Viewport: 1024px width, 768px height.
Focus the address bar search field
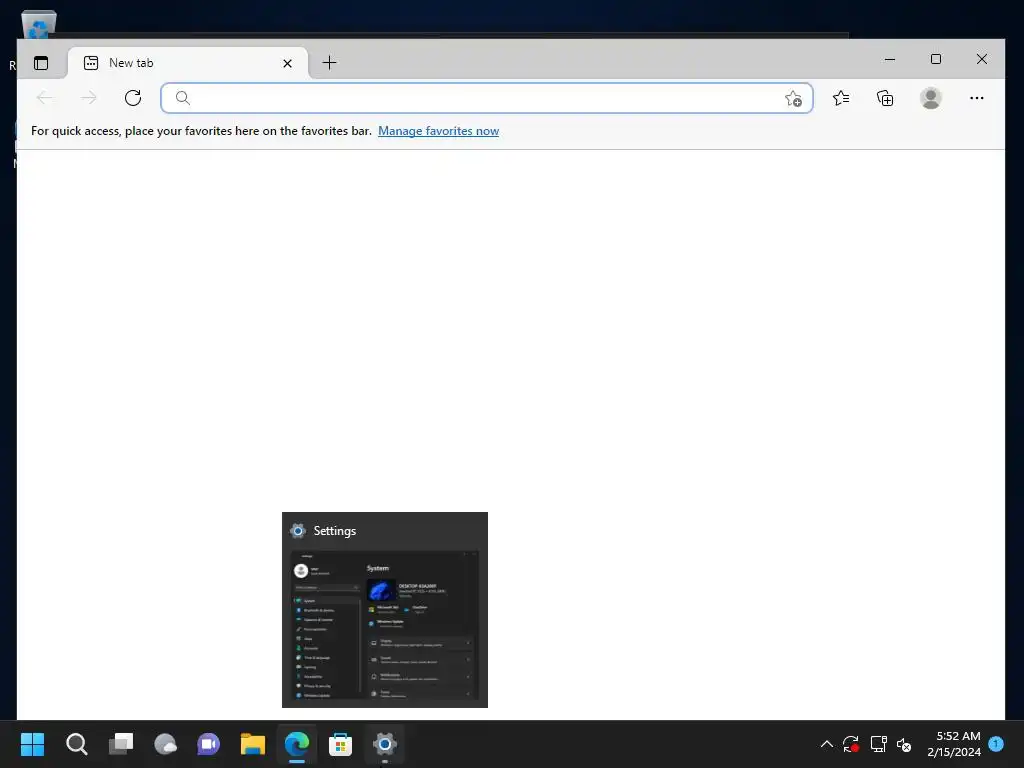pos(487,98)
